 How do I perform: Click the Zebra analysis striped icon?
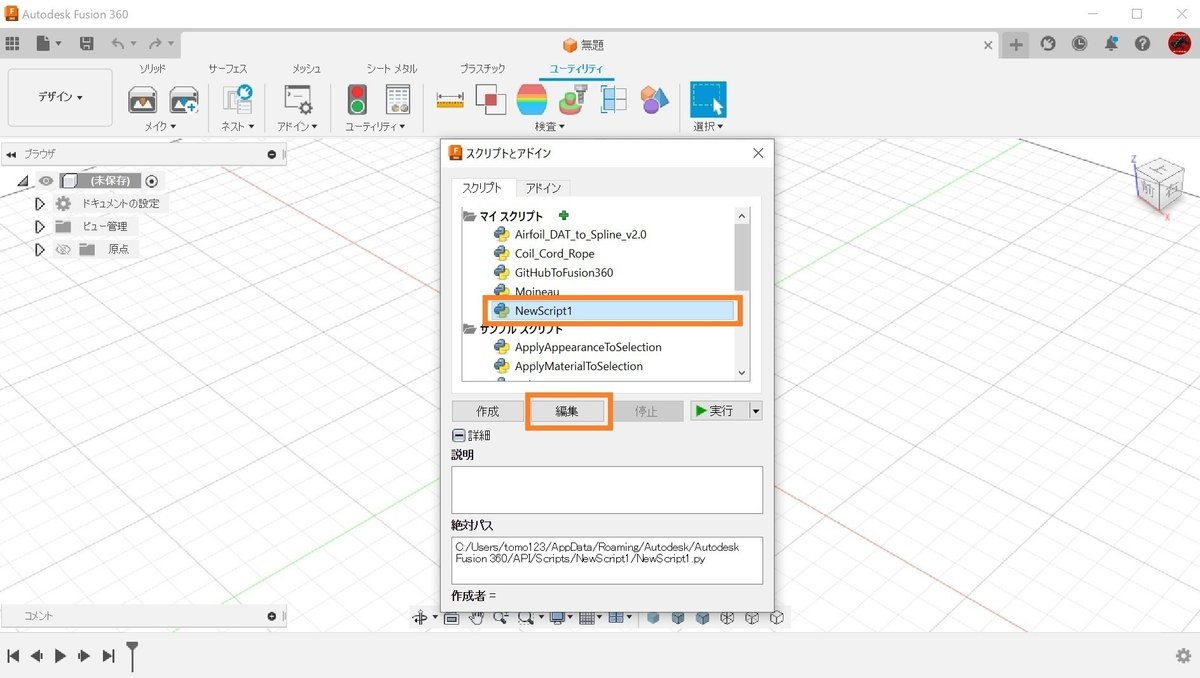coord(532,99)
